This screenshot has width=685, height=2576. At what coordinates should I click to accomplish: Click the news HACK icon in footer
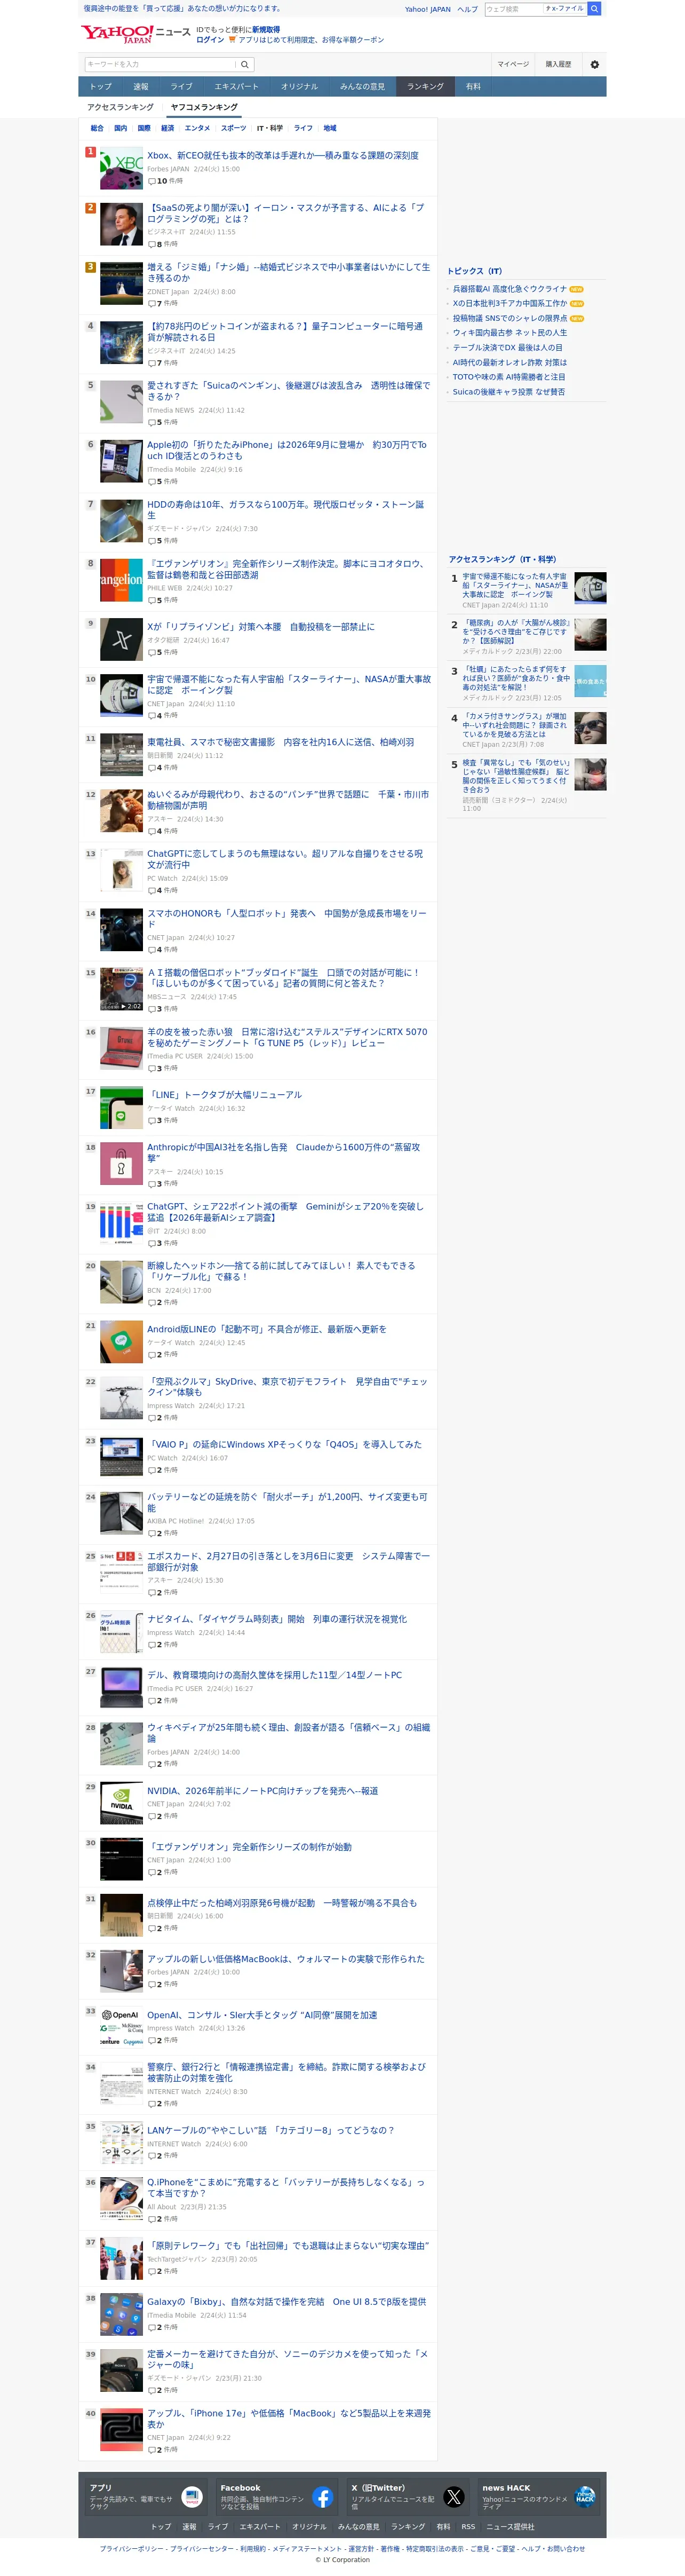click(x=585, y=2497)
